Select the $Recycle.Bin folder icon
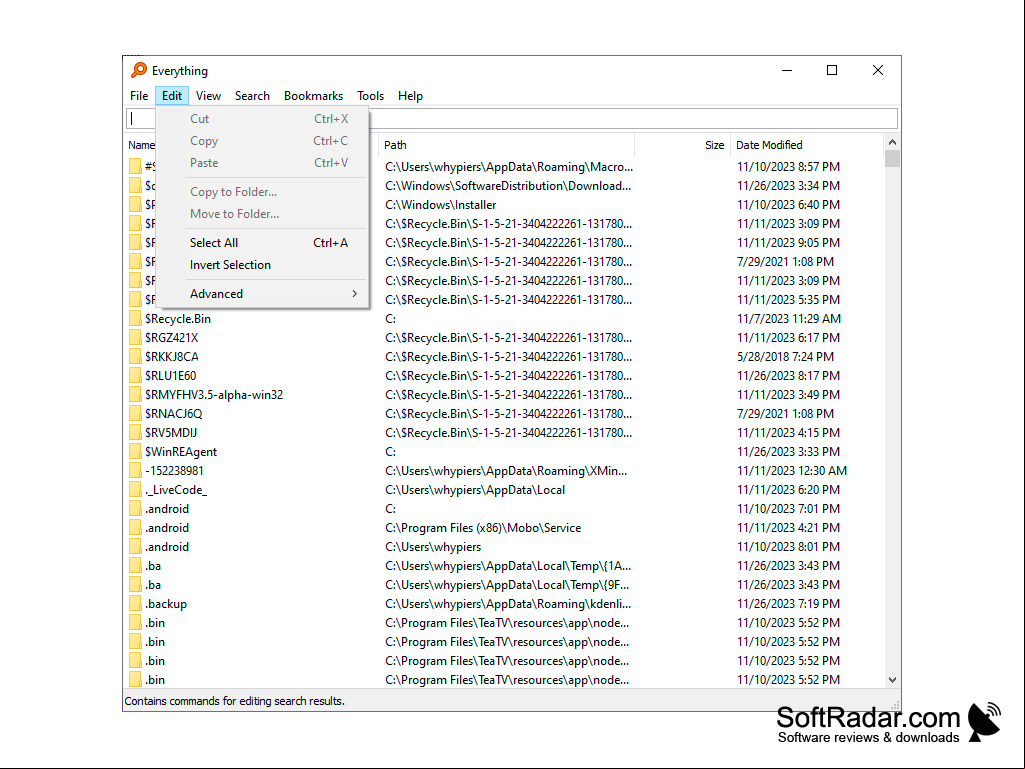The height and width of the screenshot is (769, 1025). tap(135, 318)
